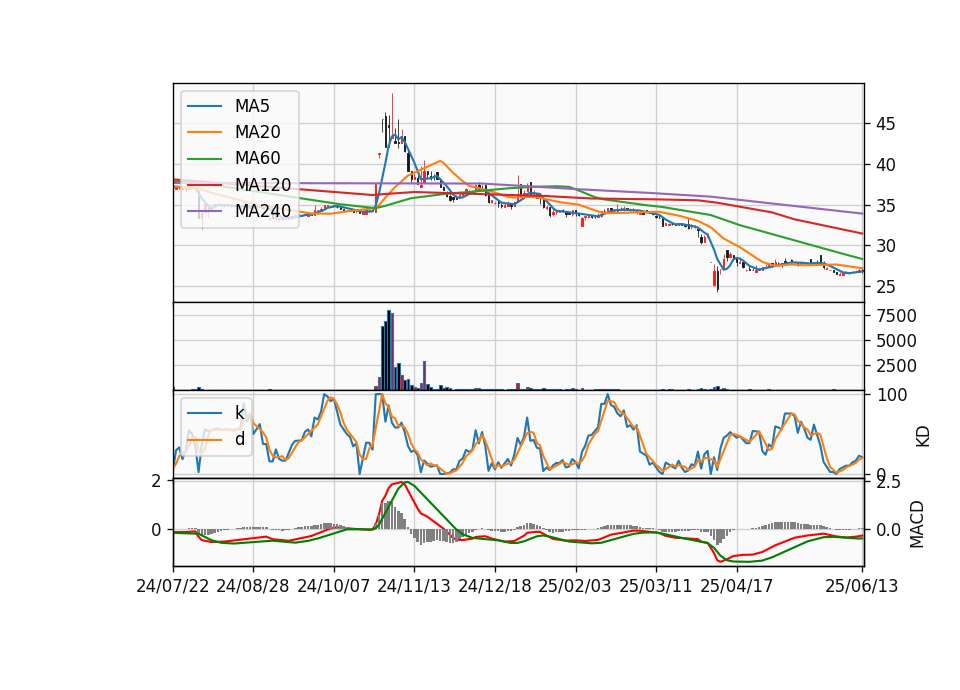Click the 'k' label in KD legend
Viewport: 960px width, 690px height.
[x=239, y=413]
